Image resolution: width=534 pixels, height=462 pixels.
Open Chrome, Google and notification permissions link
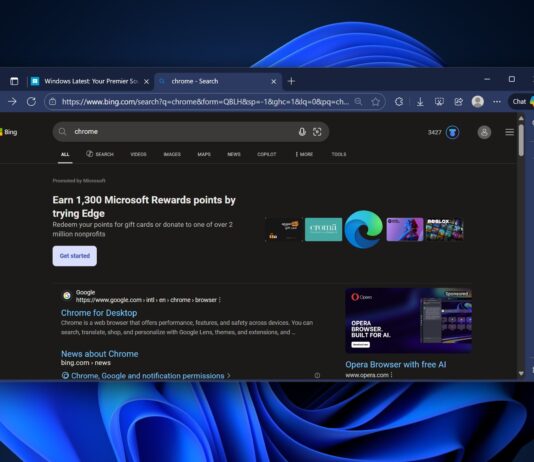(x=148, y=376)
